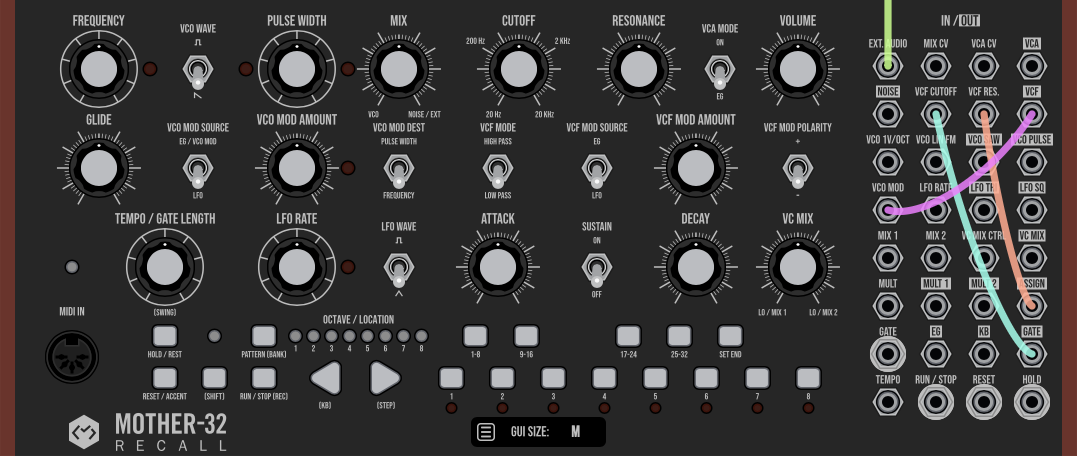Click the VCO PULSE output jack

(1032, 163)
